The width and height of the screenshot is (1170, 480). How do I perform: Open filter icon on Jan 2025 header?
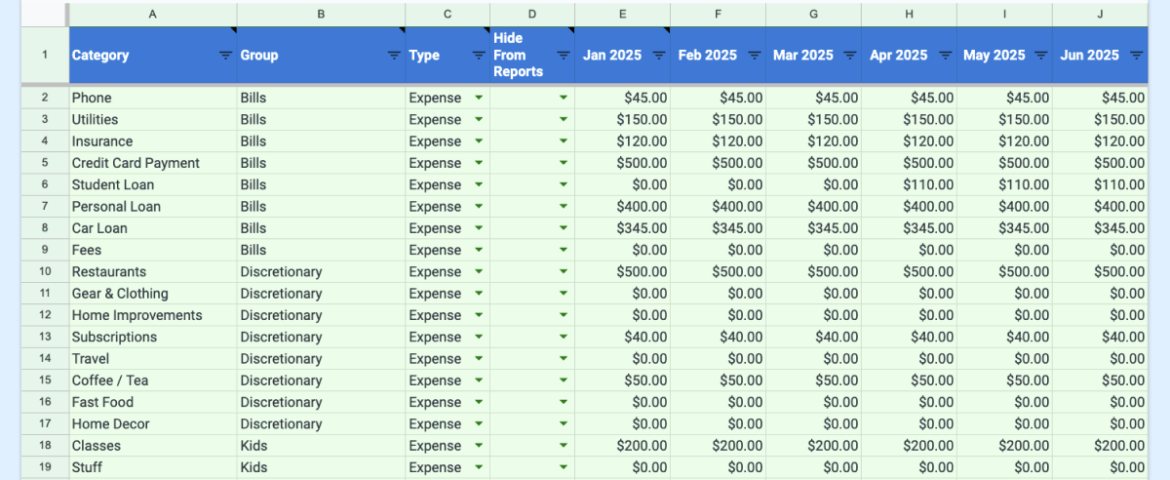point(659,55)
